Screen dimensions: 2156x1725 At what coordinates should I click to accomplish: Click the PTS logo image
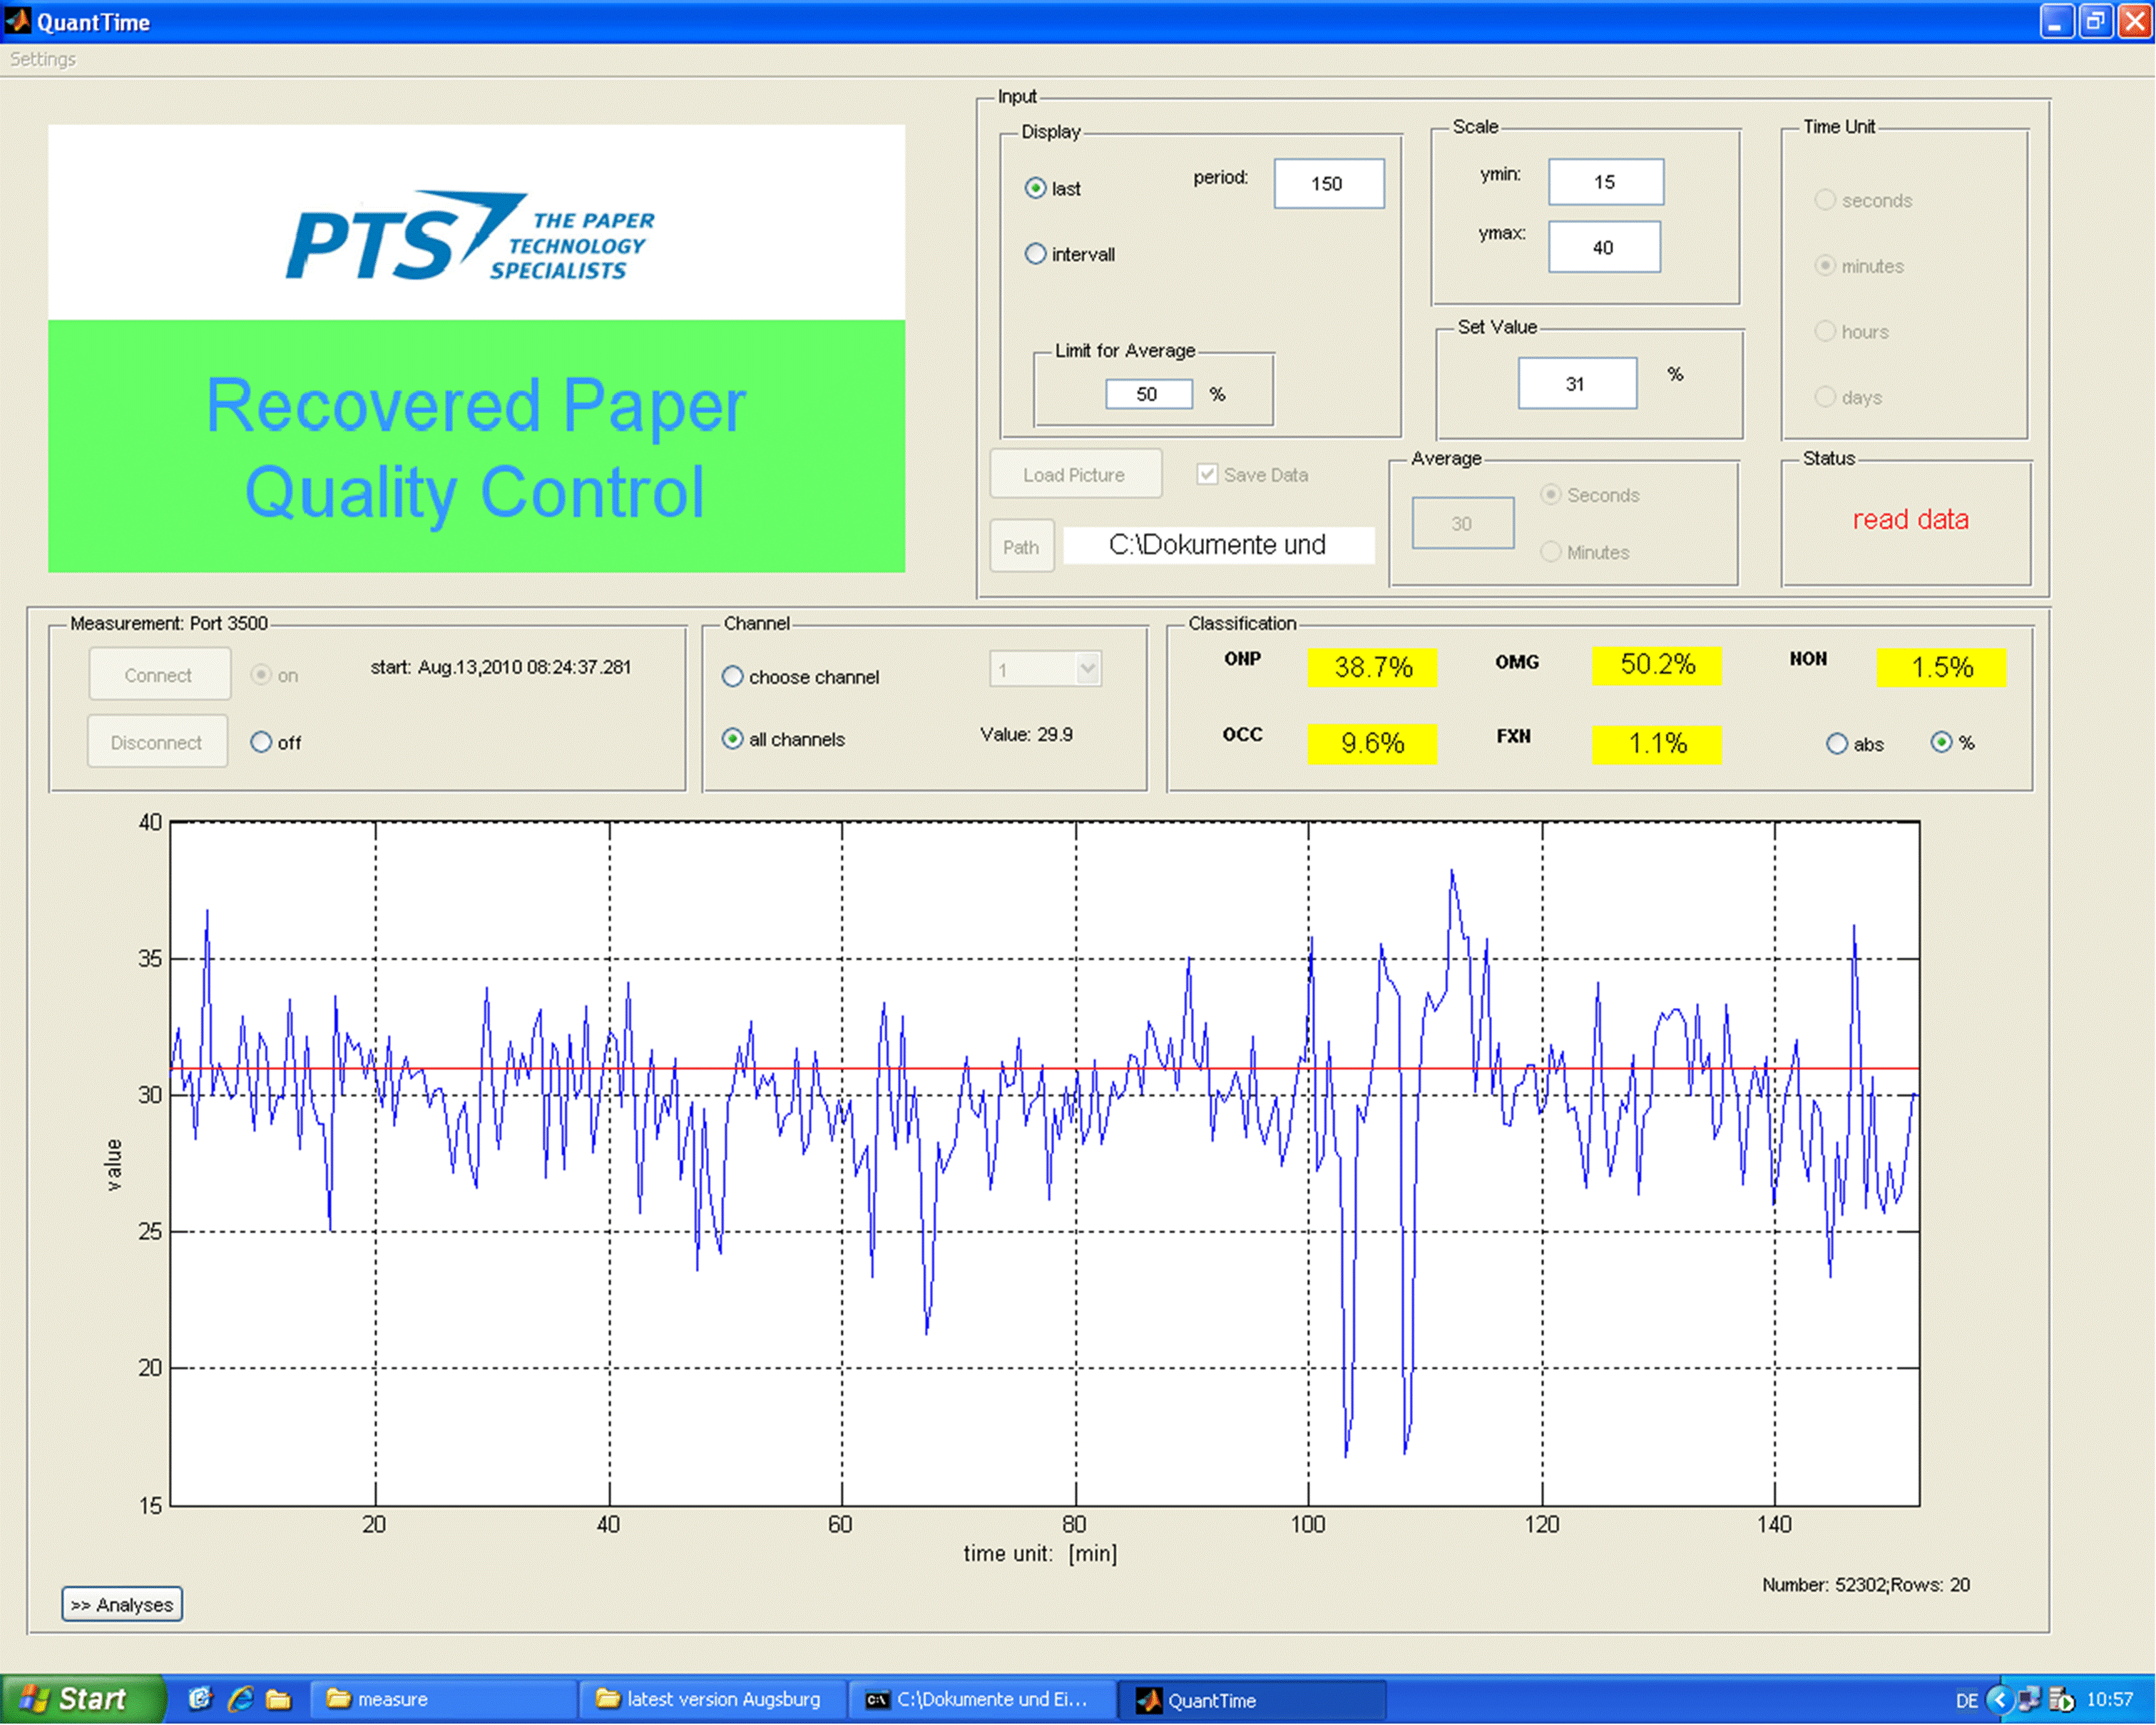click(477, 222)
